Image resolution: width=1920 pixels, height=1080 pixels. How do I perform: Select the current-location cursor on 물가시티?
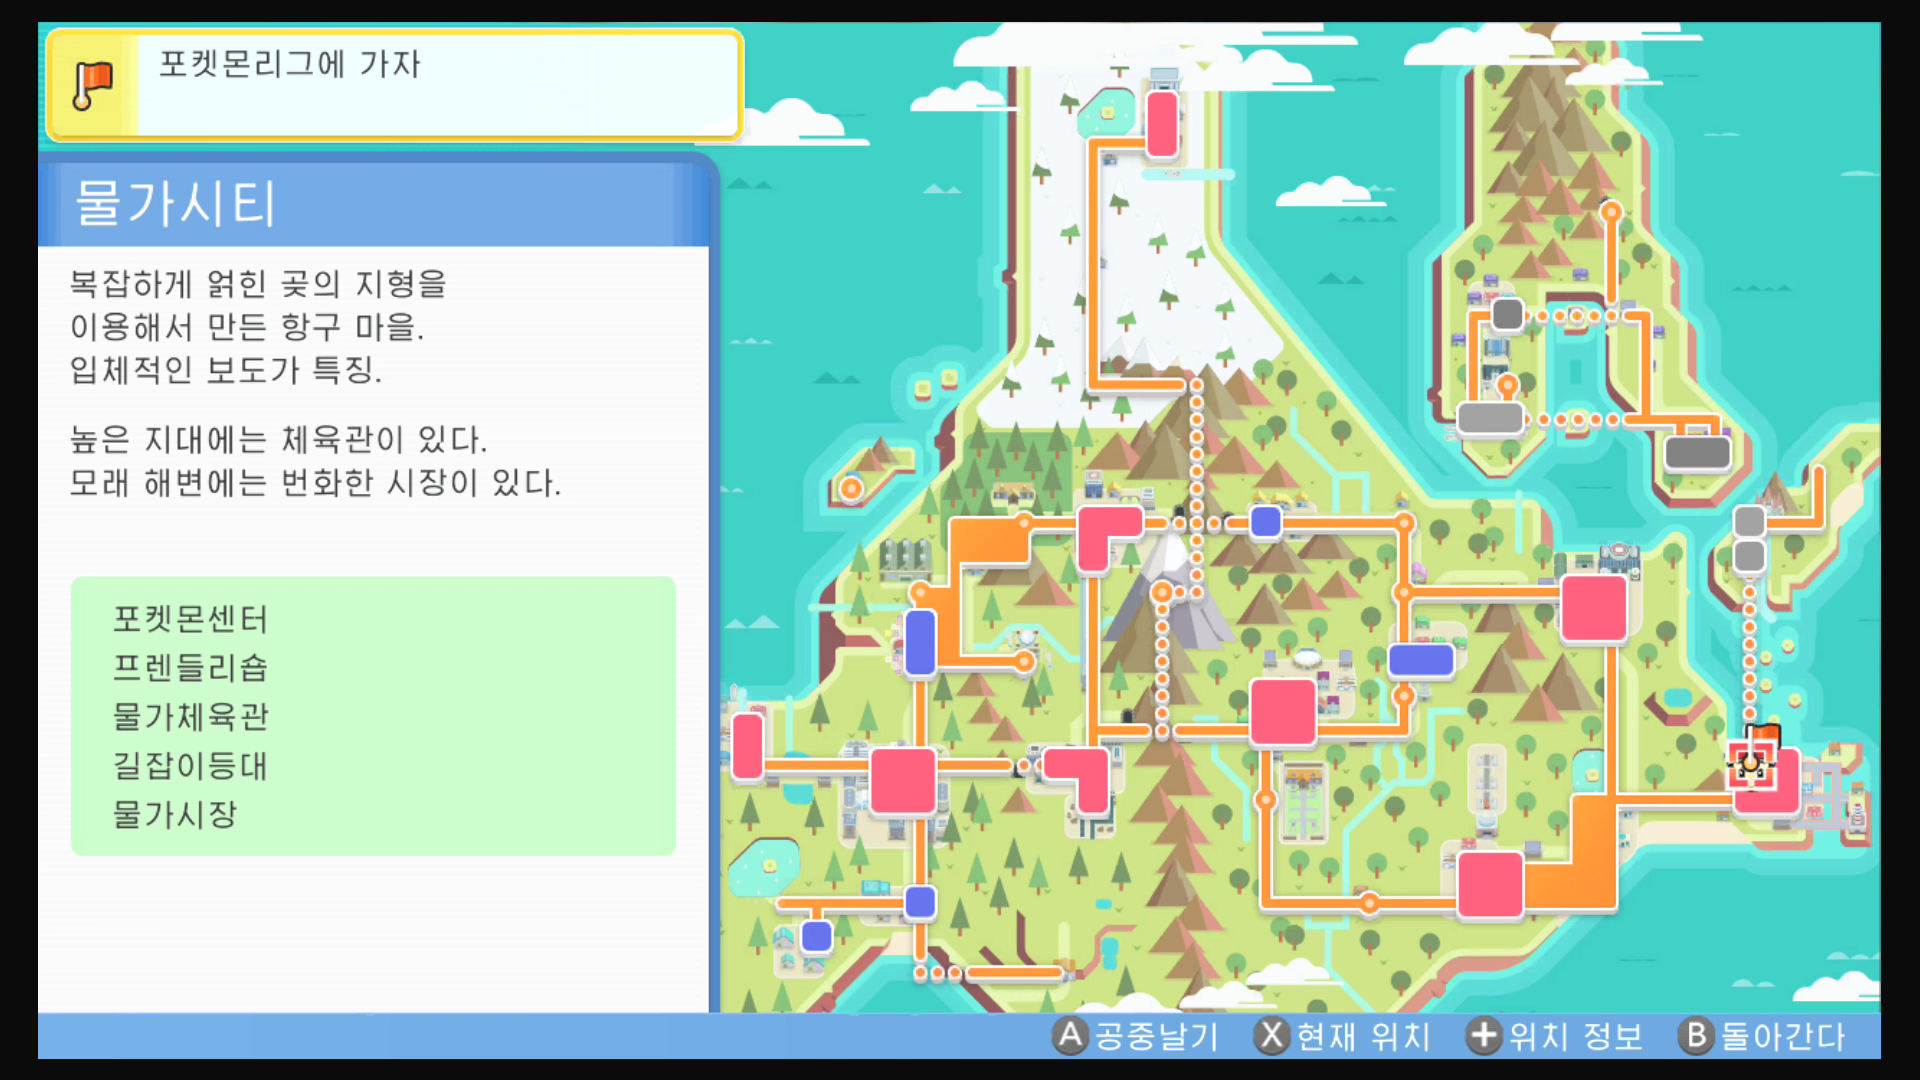coord(1752,766)
